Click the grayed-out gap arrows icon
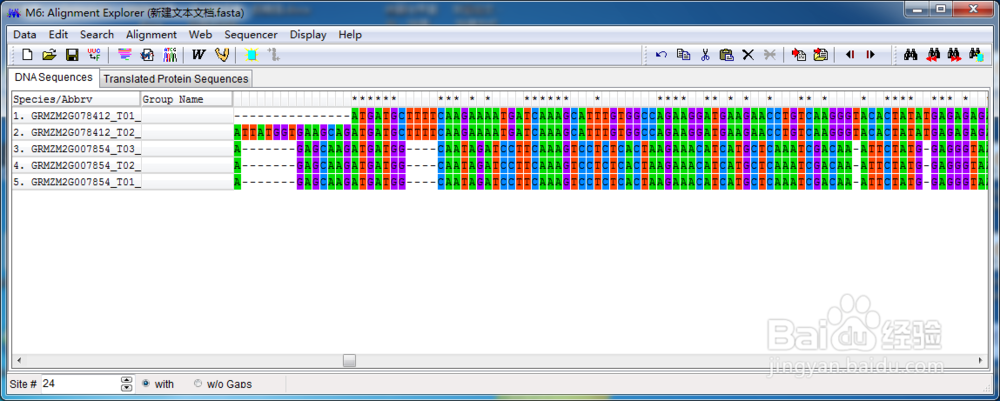1000x401 pixels. [274, 55]
